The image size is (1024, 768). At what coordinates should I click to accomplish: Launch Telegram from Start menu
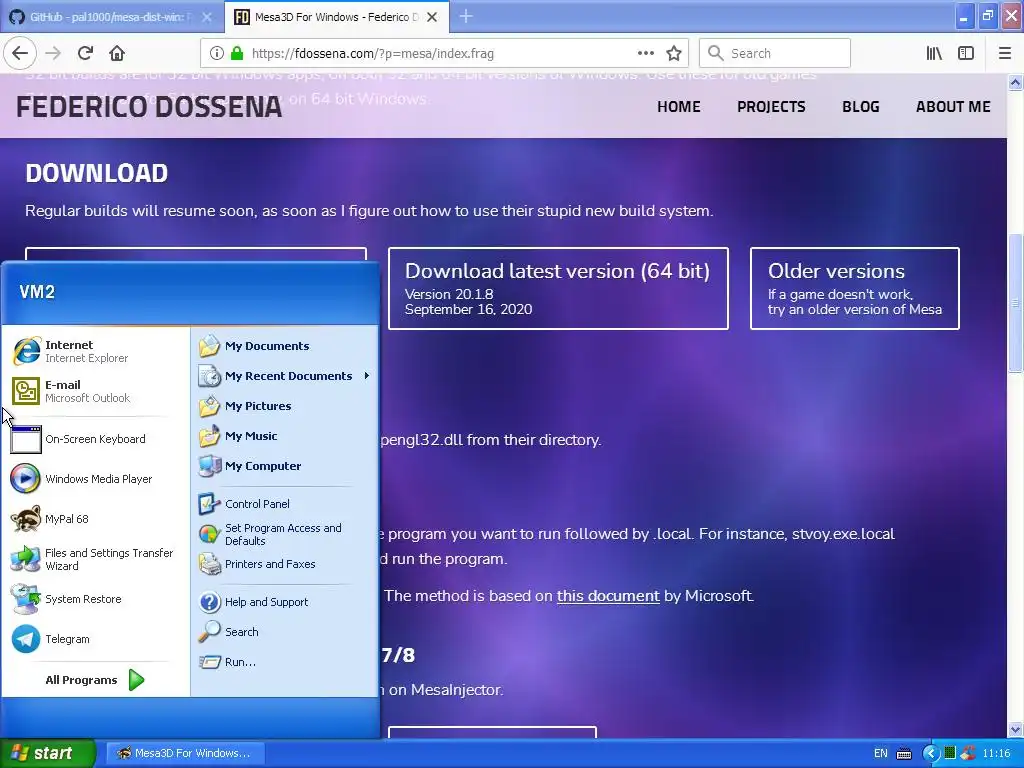pos(95,639)
